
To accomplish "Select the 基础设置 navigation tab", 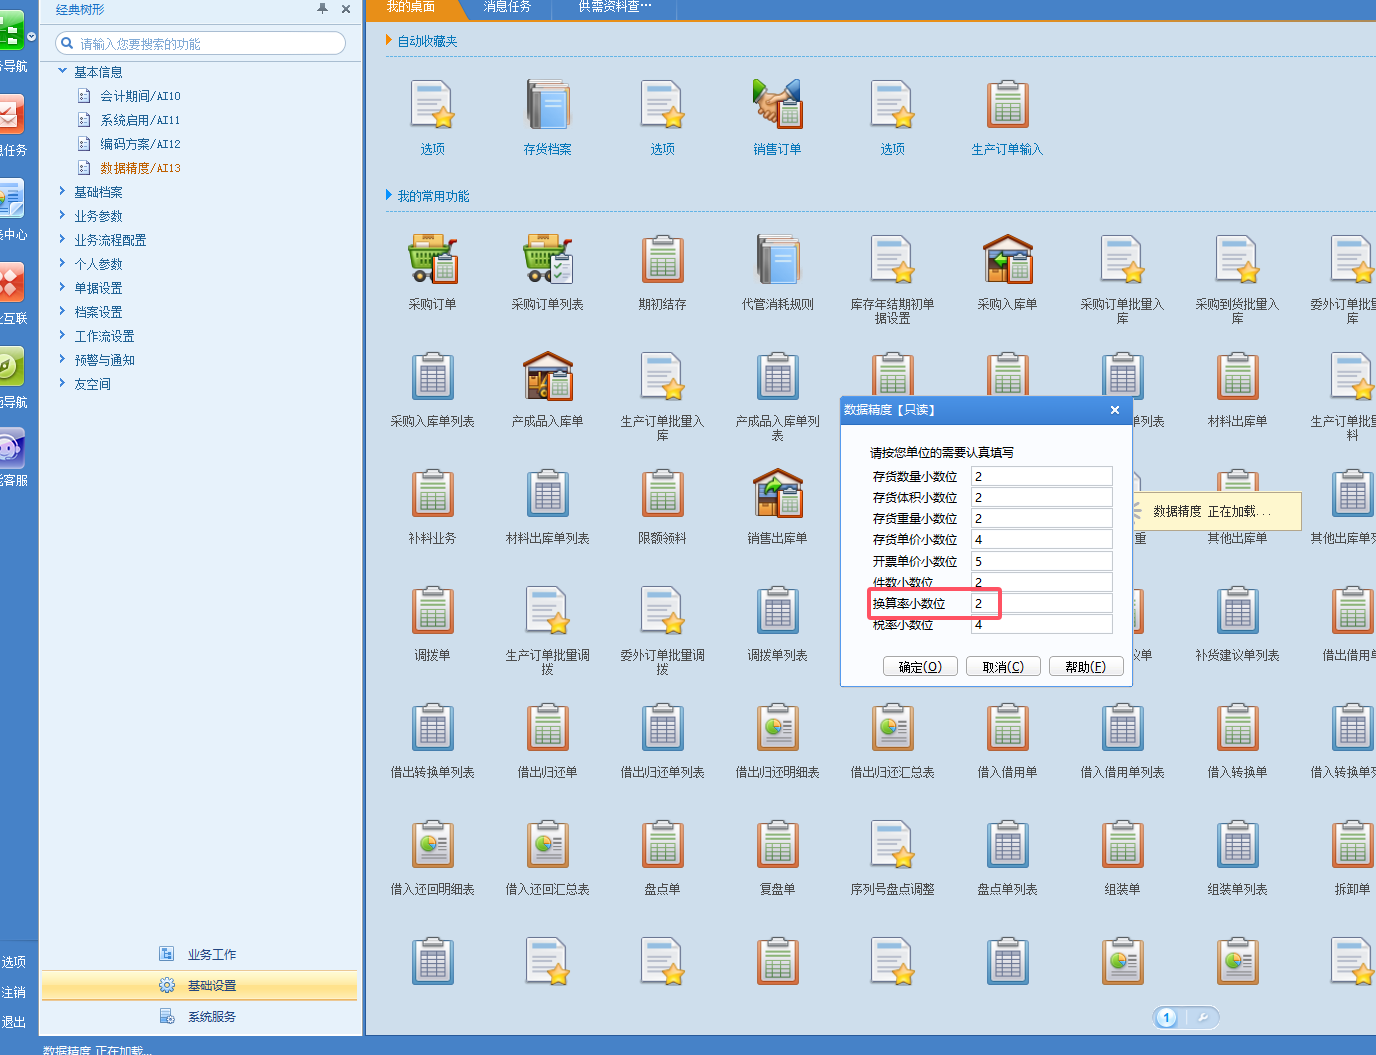I will [x=200, y=985].
